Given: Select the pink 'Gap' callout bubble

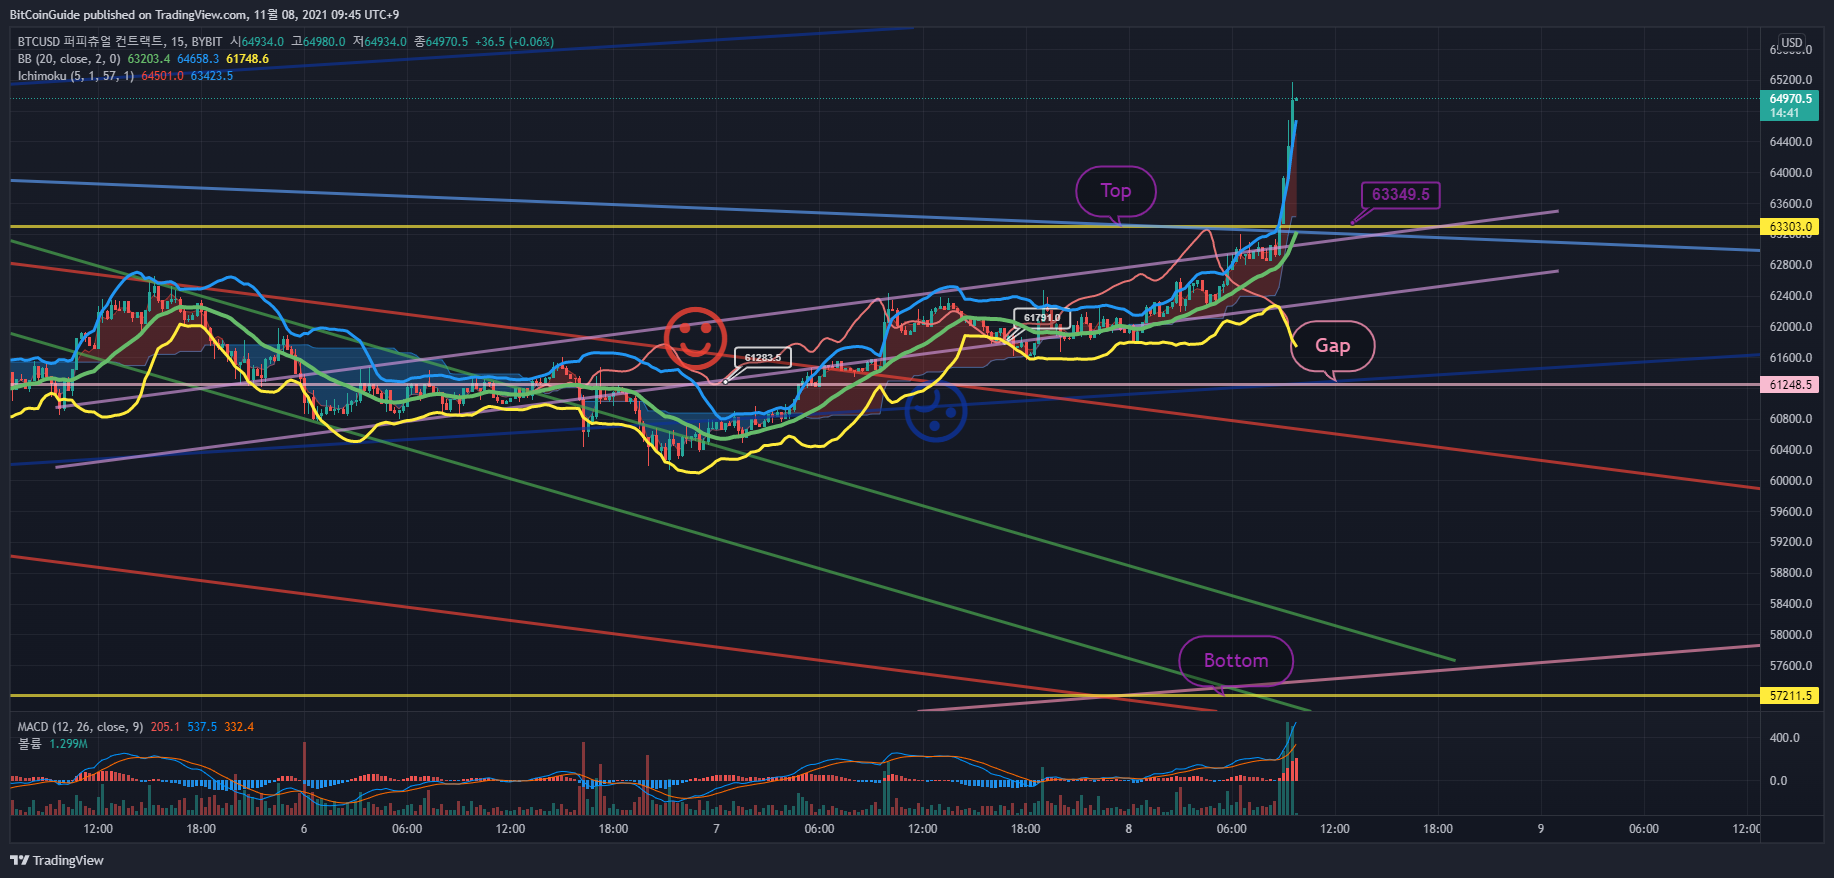Looking at the screenshot, I should point(1333,346).
